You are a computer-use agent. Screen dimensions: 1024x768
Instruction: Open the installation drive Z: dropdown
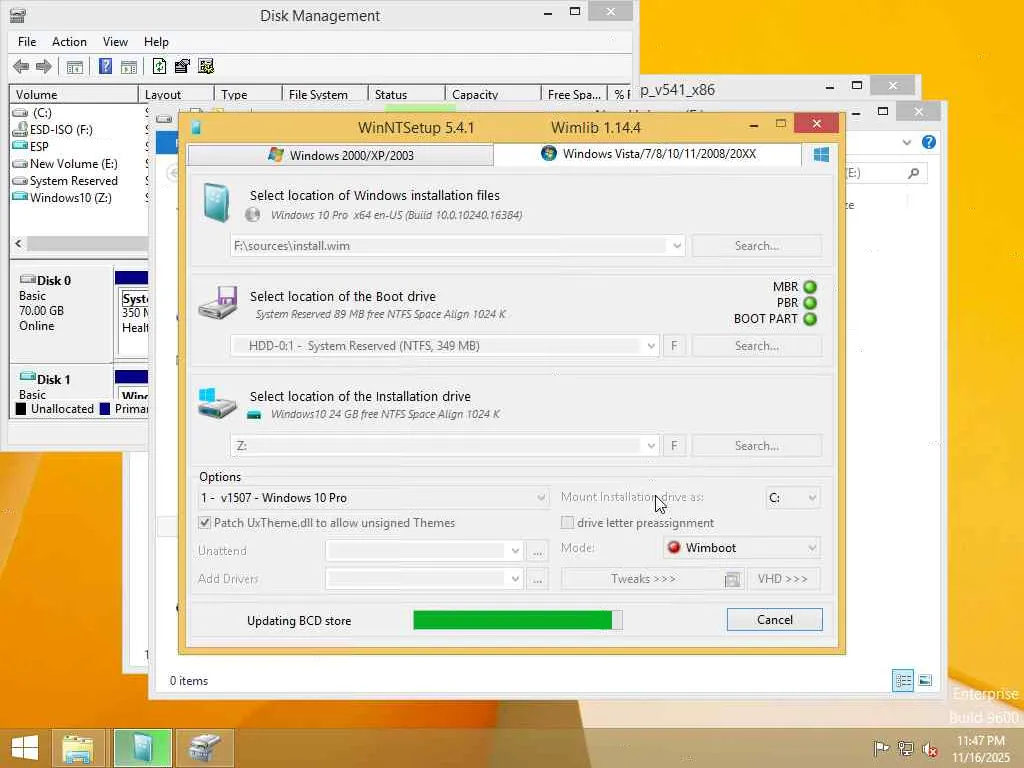coord(650,446)
